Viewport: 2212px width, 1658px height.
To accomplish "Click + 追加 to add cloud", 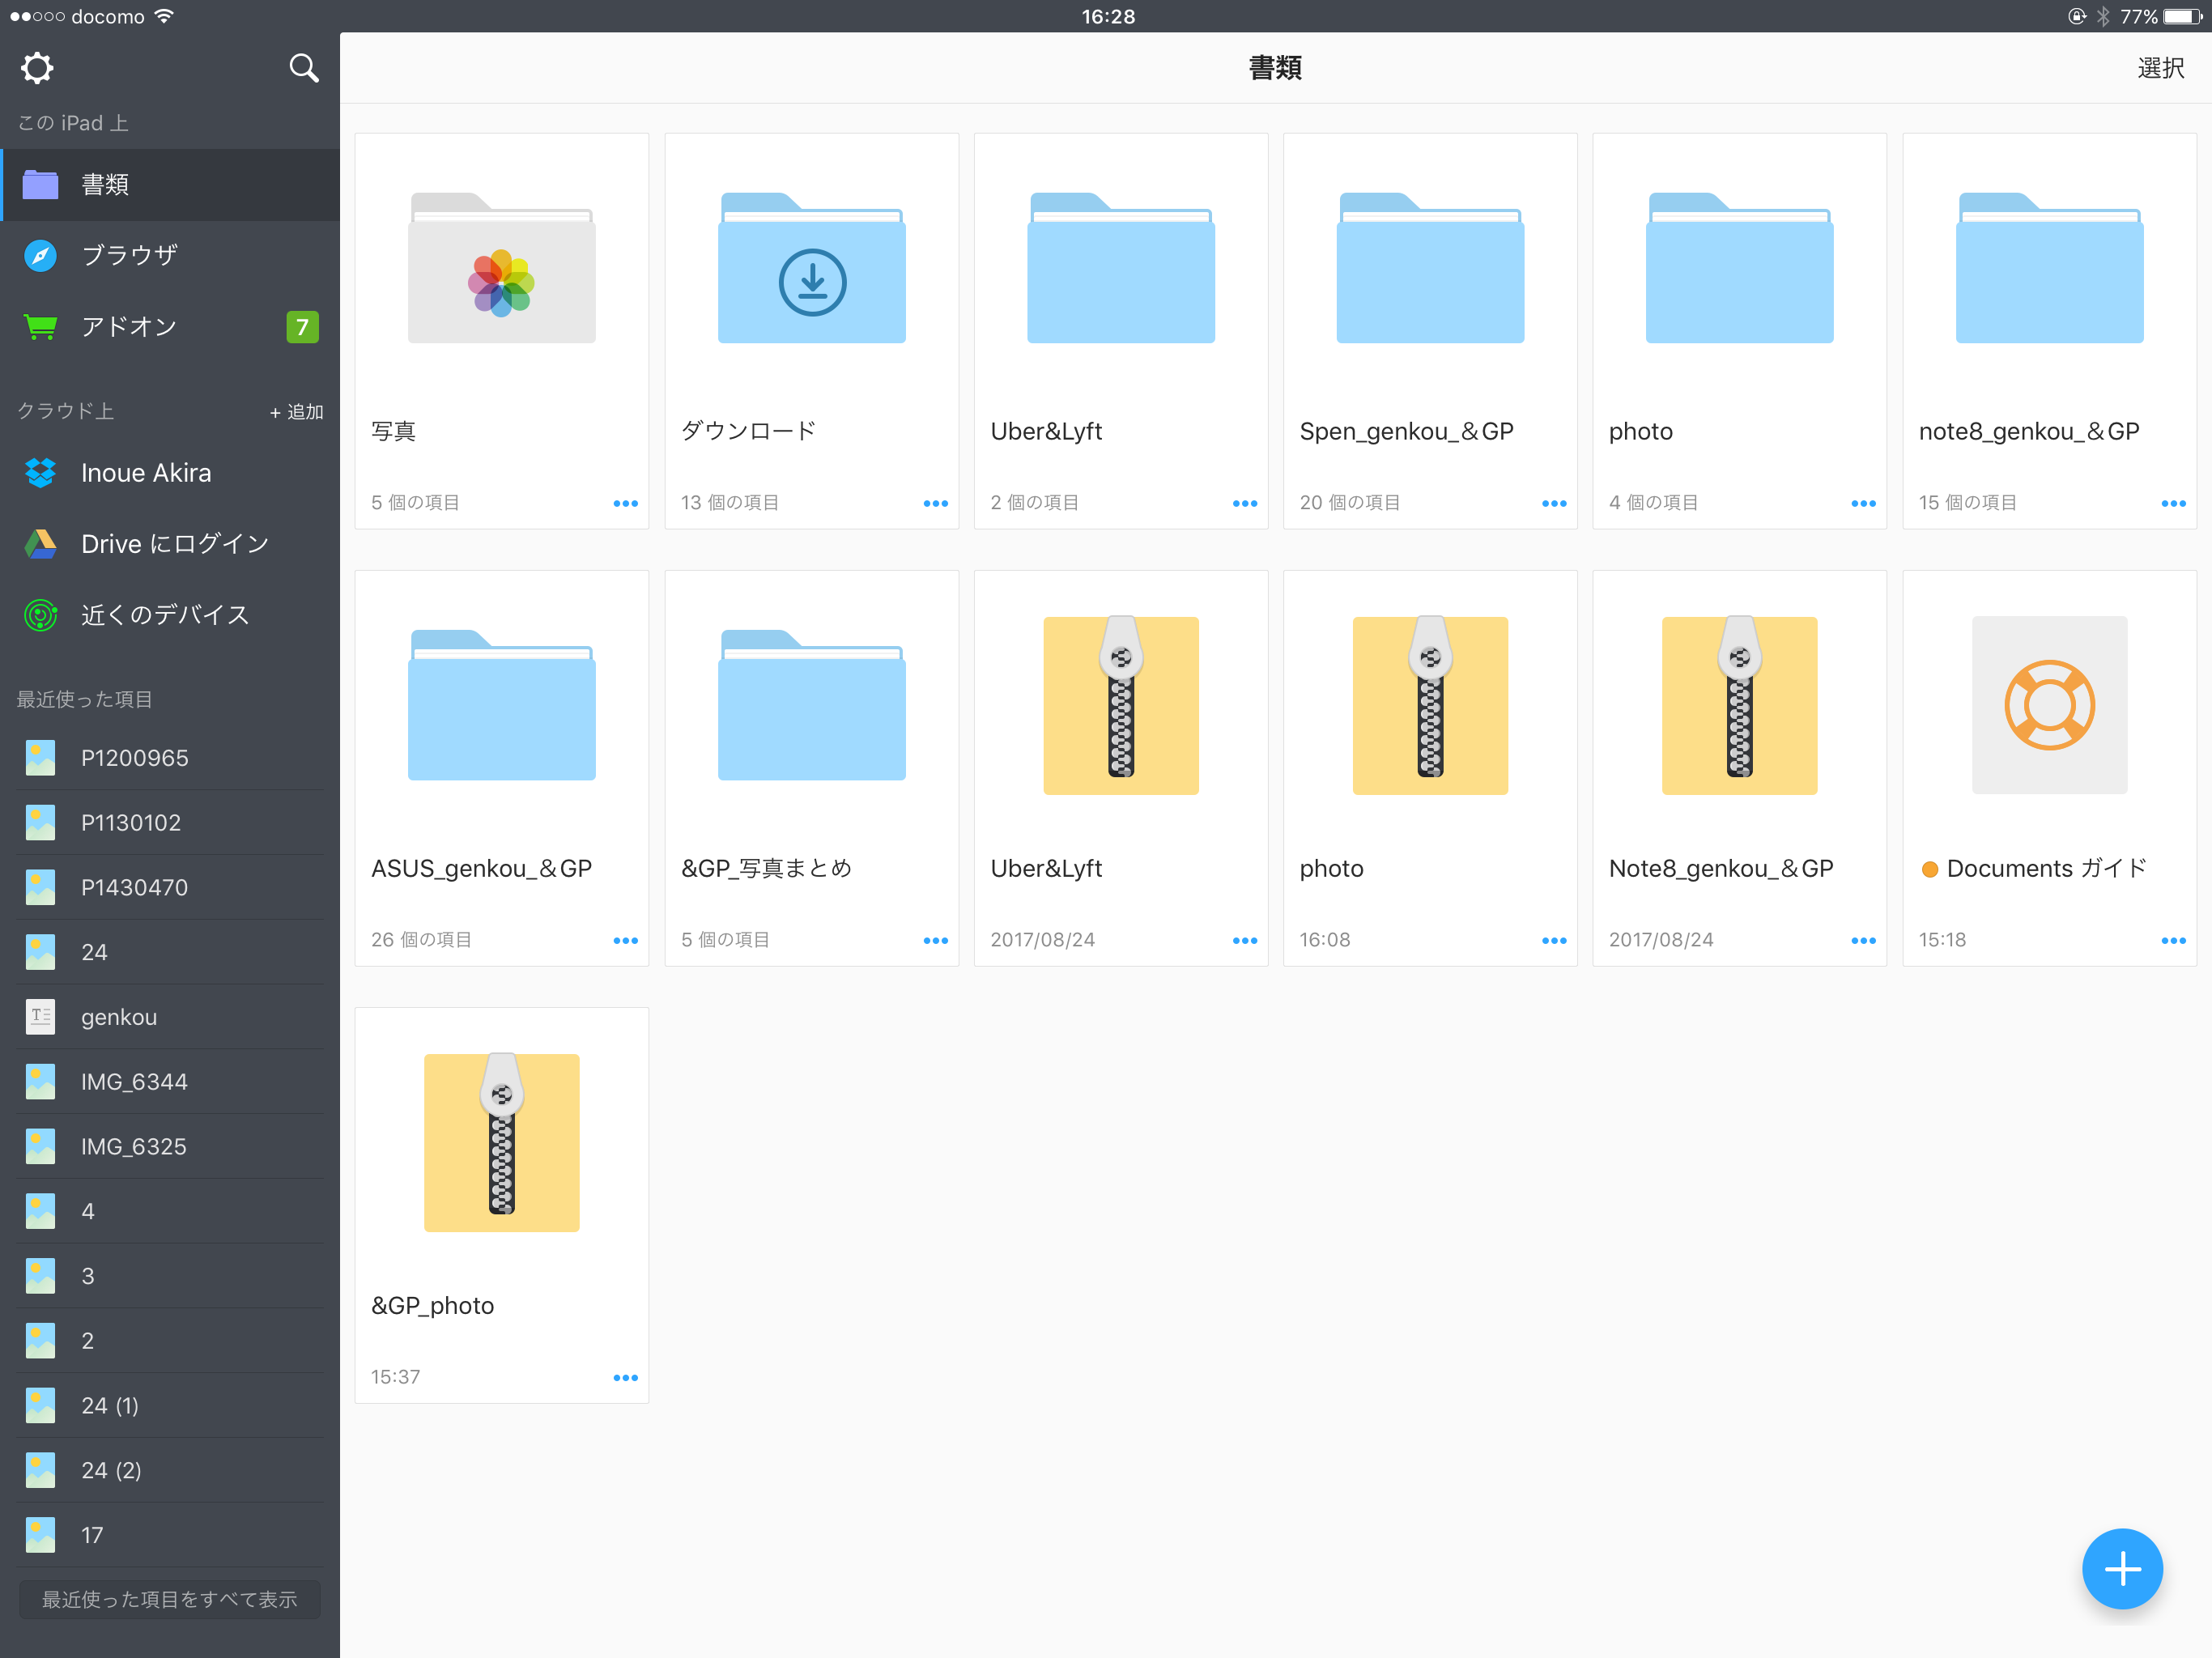I will (x=296, y=412).
